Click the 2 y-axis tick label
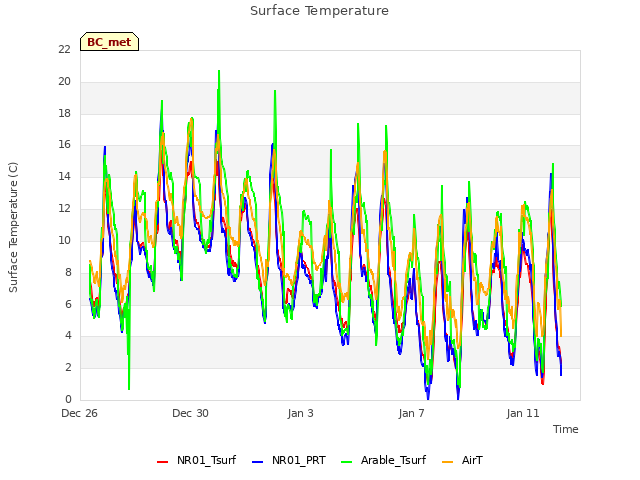 pyautogui.click(x=68, y=367)
